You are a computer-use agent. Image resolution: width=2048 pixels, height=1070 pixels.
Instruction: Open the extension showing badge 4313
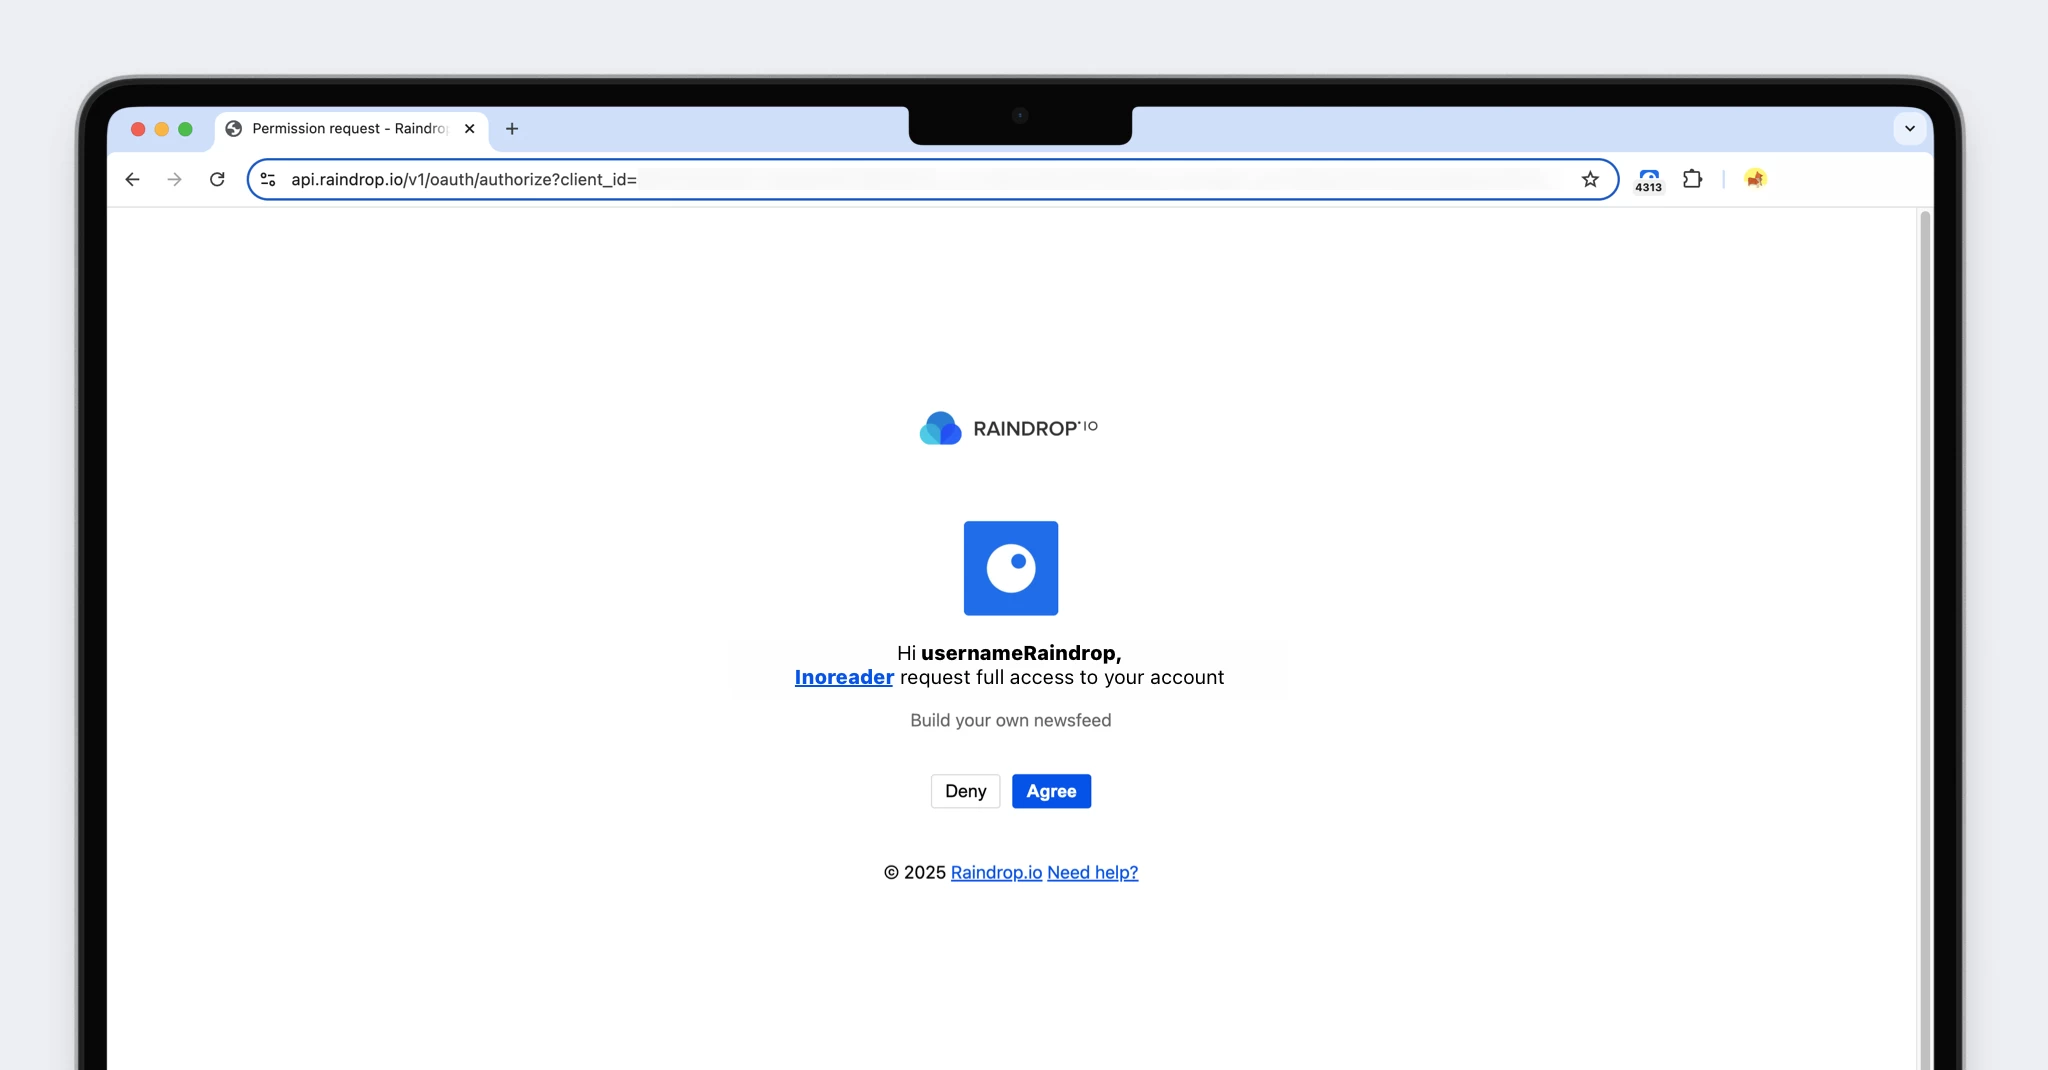click(1649, 180)
